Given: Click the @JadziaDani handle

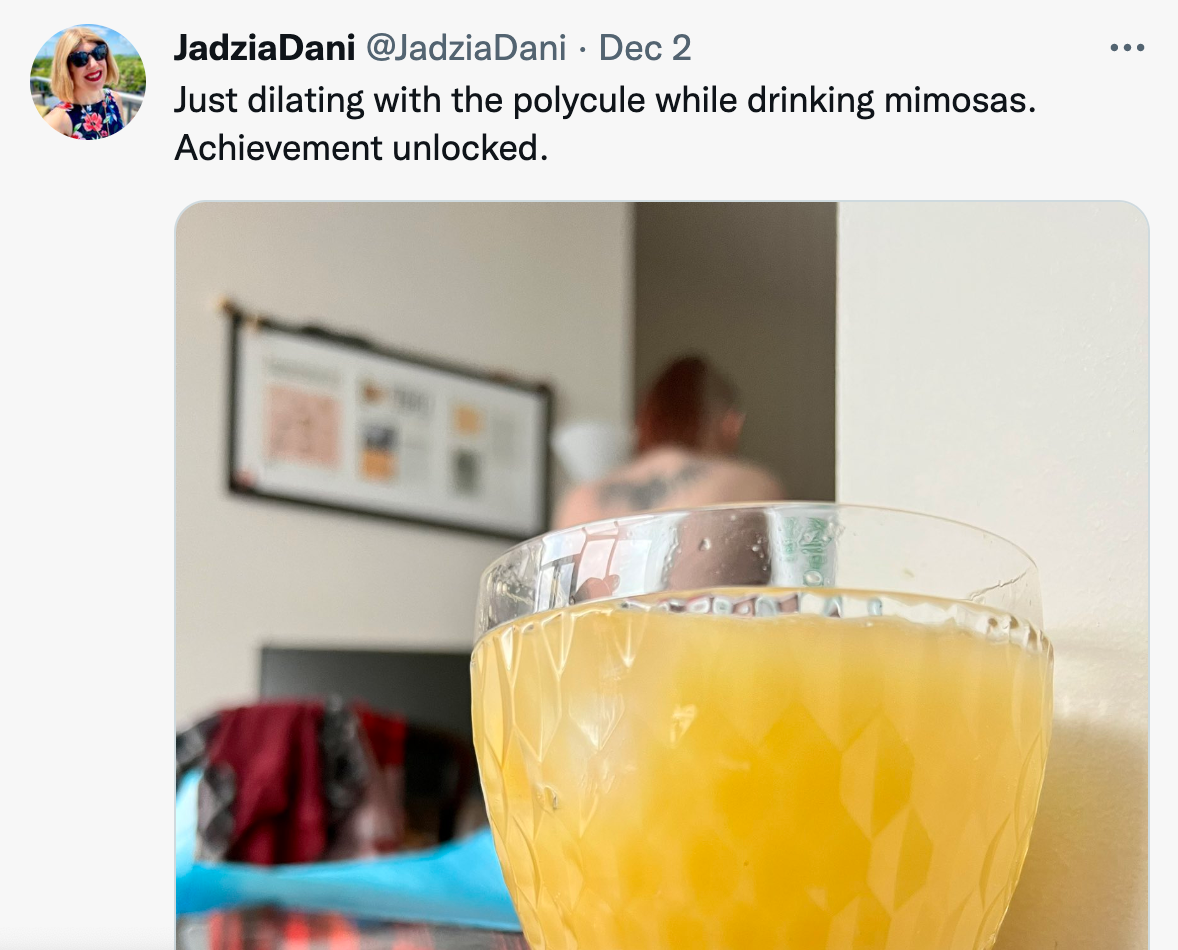Looking at the screenshot, I should click(466, 48).
